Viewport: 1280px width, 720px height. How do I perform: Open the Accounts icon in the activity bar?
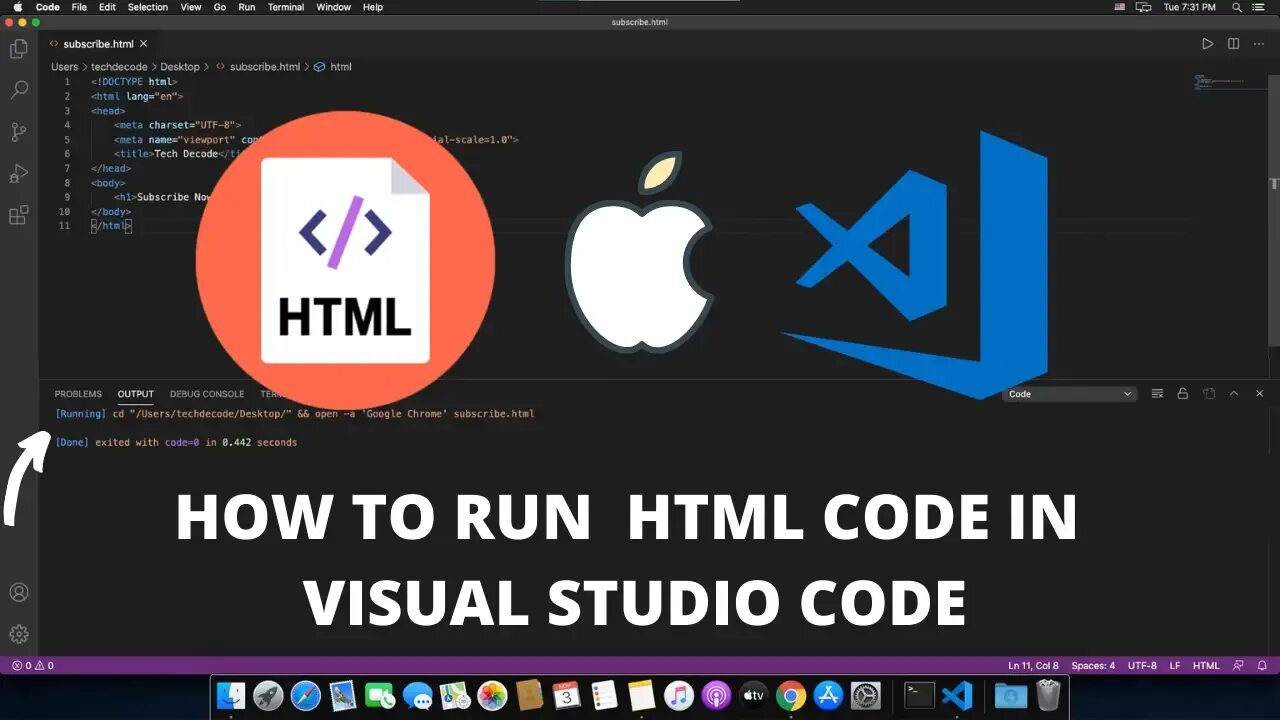tap(18, 592)
